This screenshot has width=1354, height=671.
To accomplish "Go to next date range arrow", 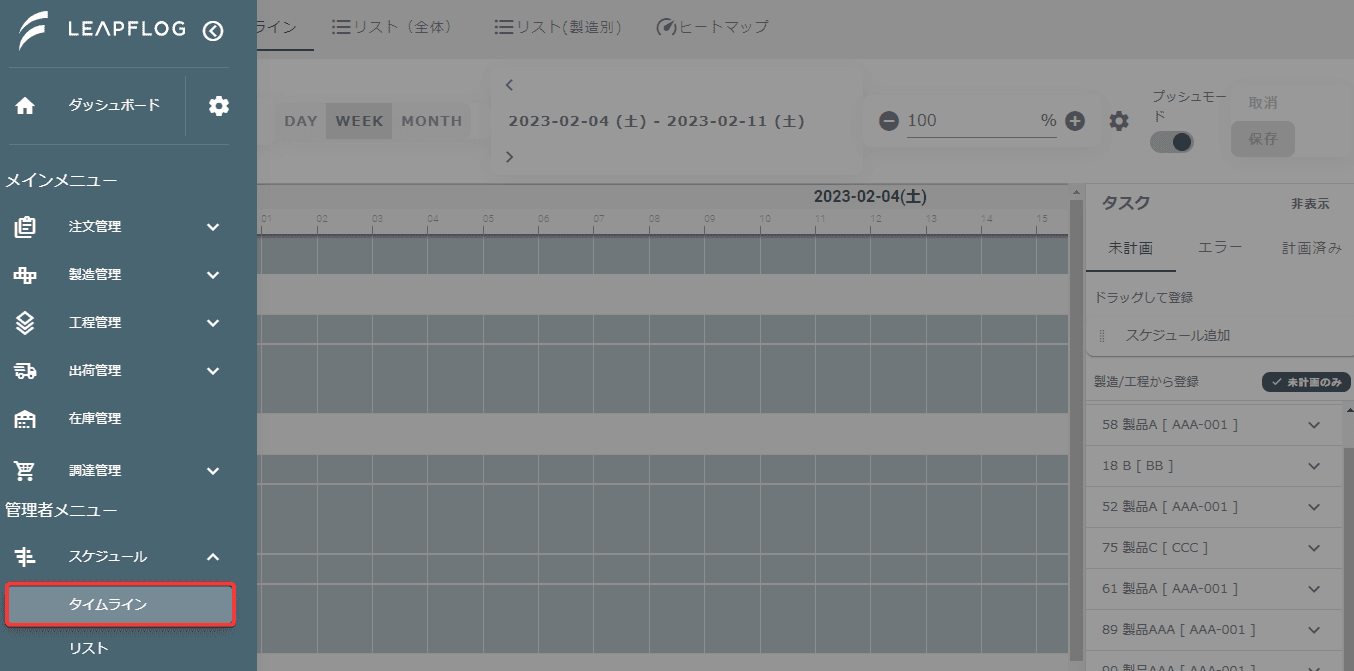I will pyautogui.click(x=509, y=157).
